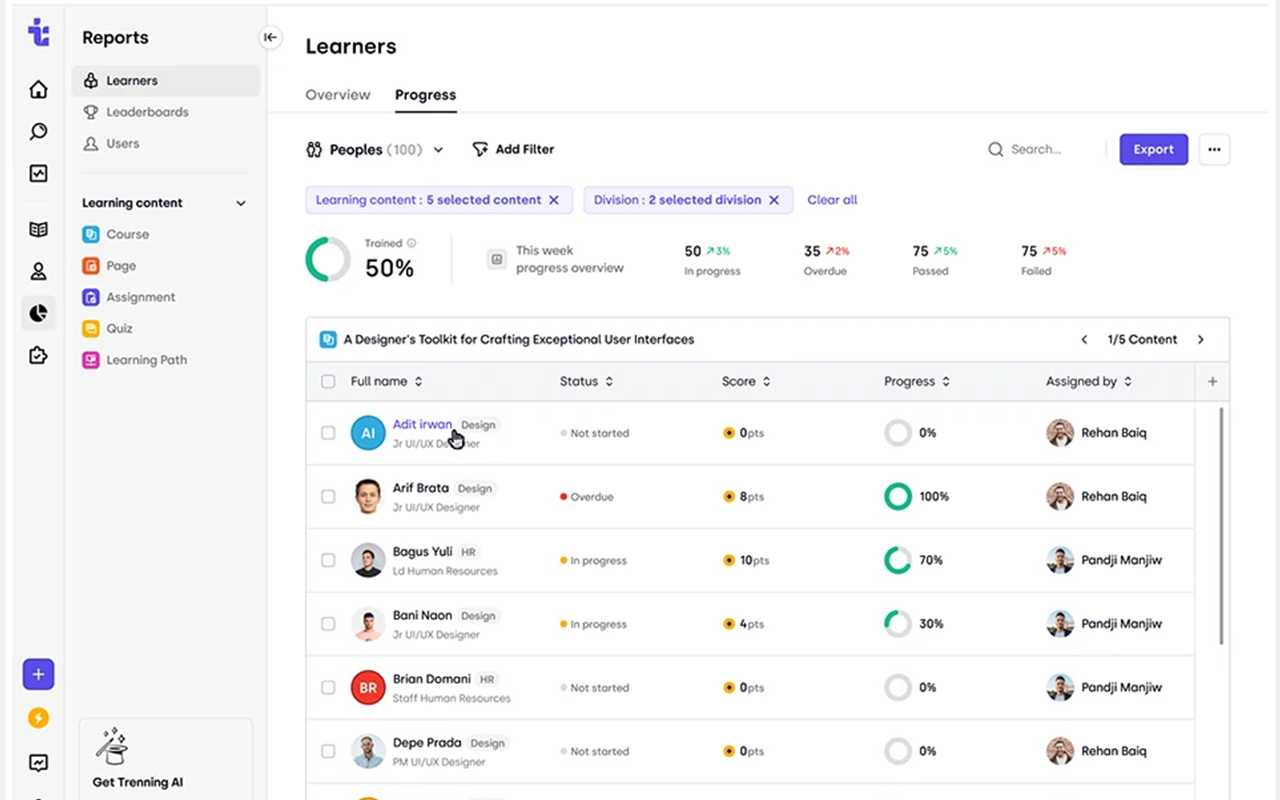Select the pie chart reports icon
The height and width of the screenshot is (800, 1280).
[38, 312]
